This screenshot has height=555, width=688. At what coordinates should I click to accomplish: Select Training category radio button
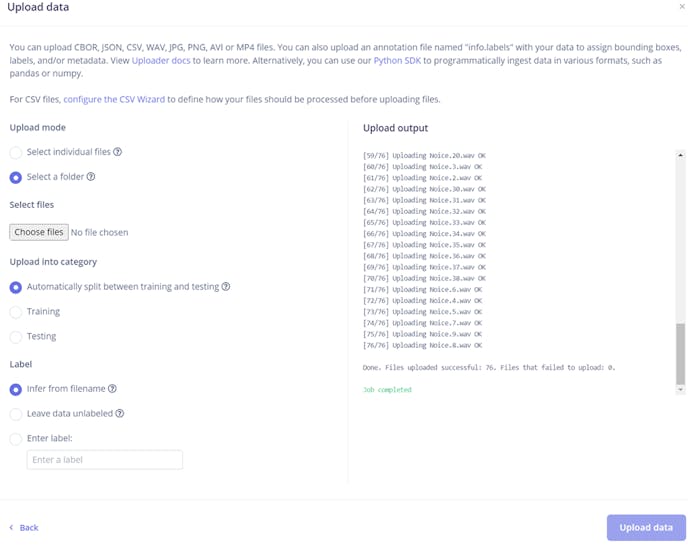click(16, 312)
